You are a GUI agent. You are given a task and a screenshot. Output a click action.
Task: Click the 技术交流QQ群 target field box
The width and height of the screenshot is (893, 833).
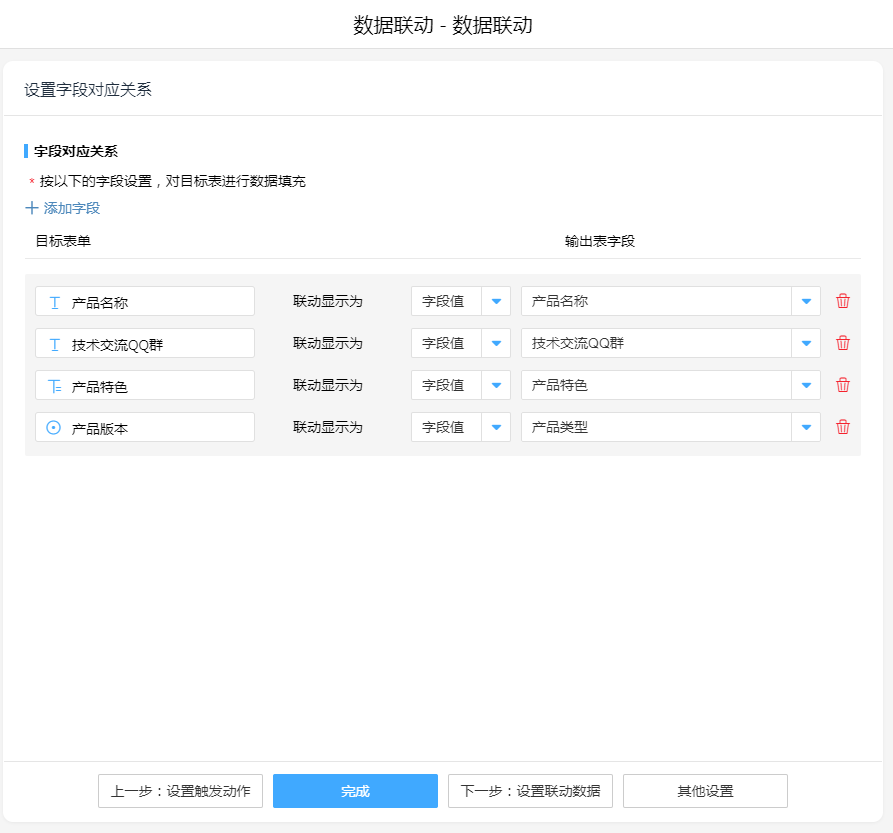(145, 343)
